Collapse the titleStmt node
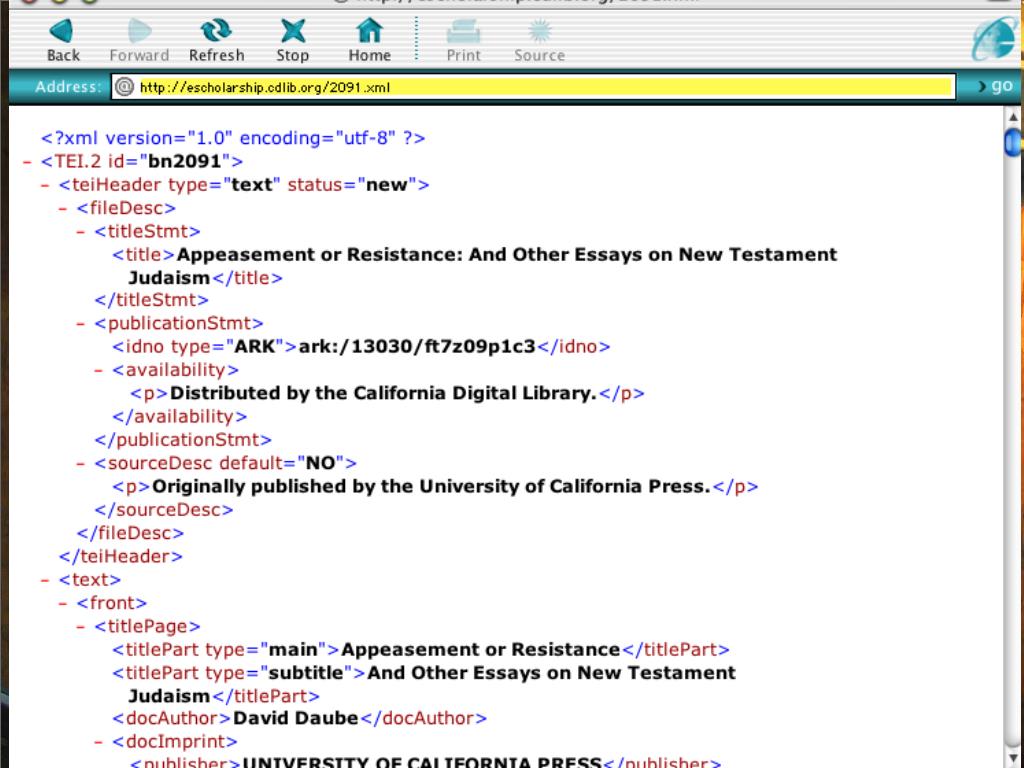 pyautogui.click(x=80, y=231)
